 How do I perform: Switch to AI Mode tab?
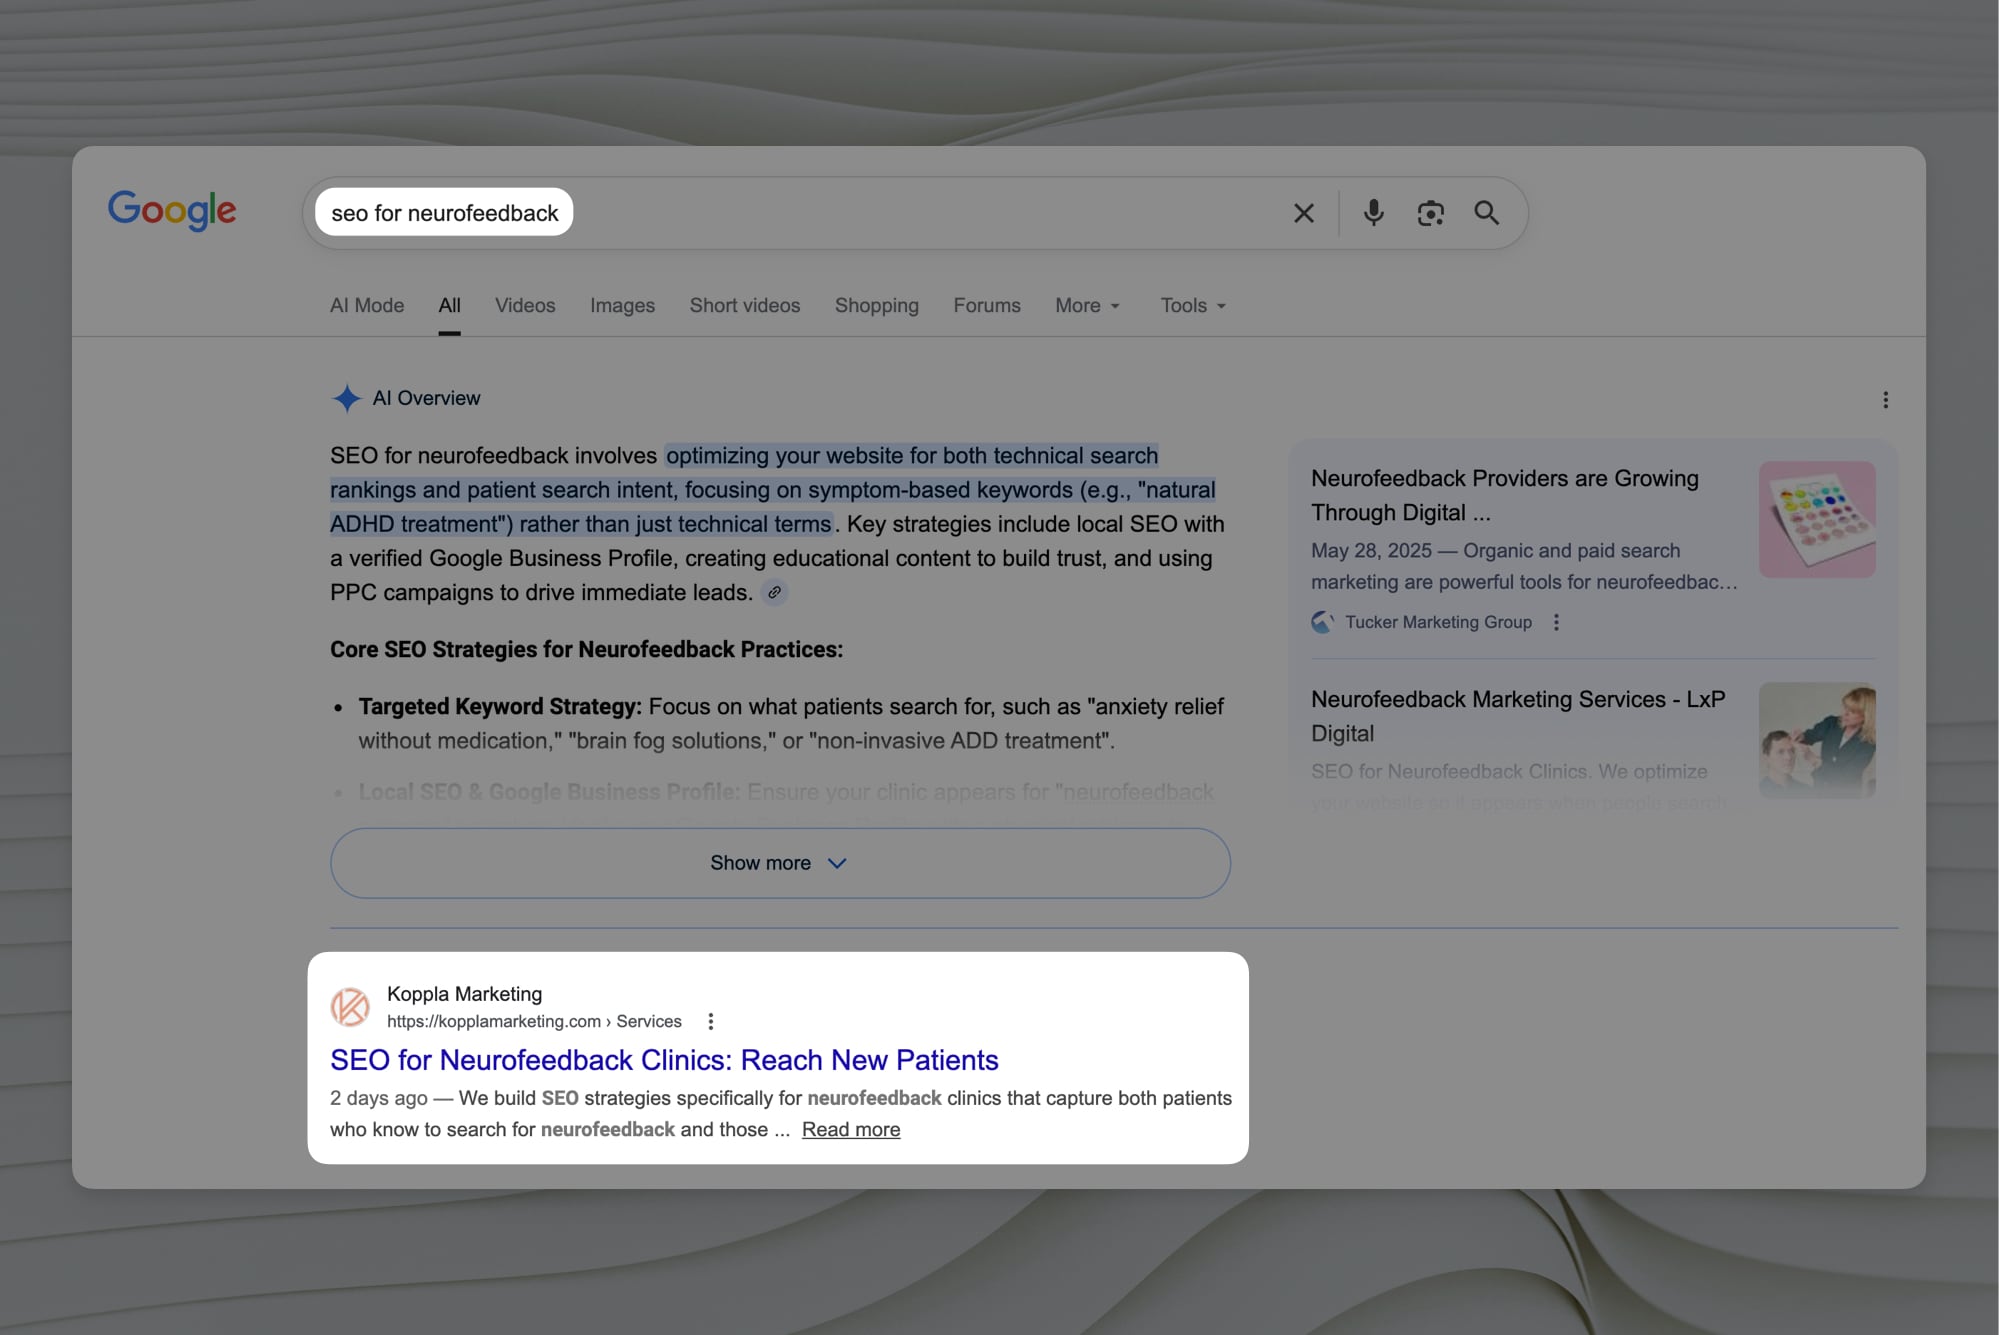(x=367, y=306)
